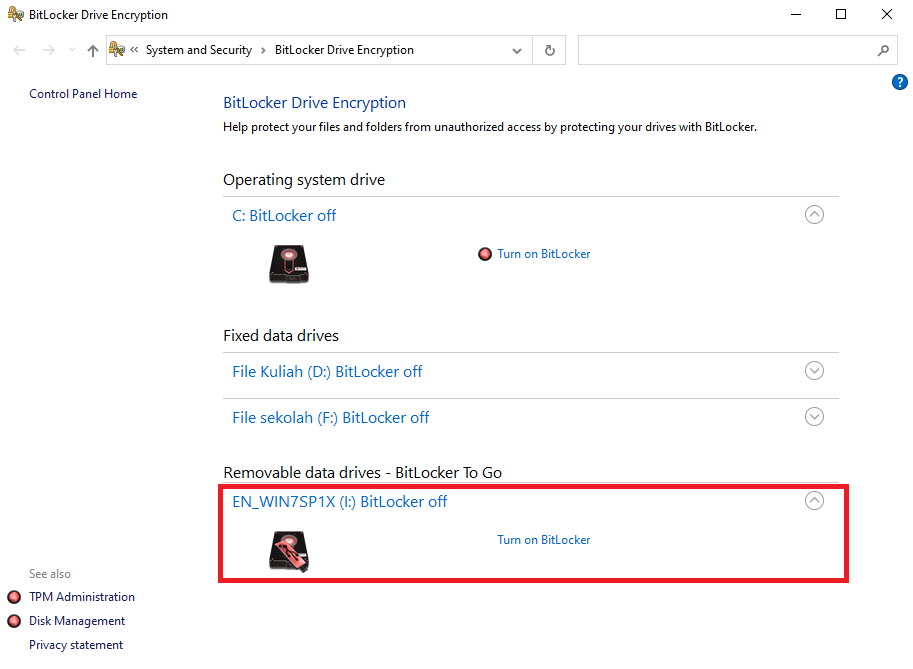Open Control Panel Home
The image size is (913, 669).
tap(83, 94)
